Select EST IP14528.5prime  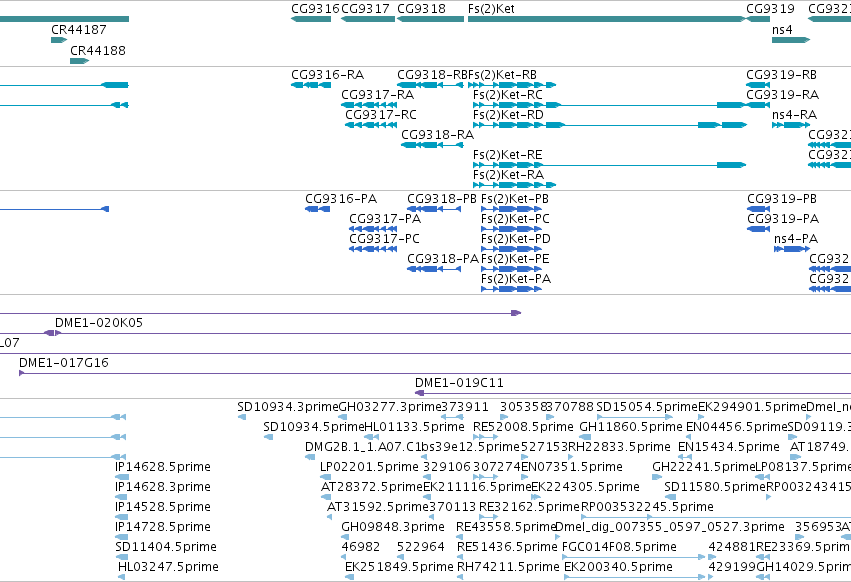click(x=122, y=517)
